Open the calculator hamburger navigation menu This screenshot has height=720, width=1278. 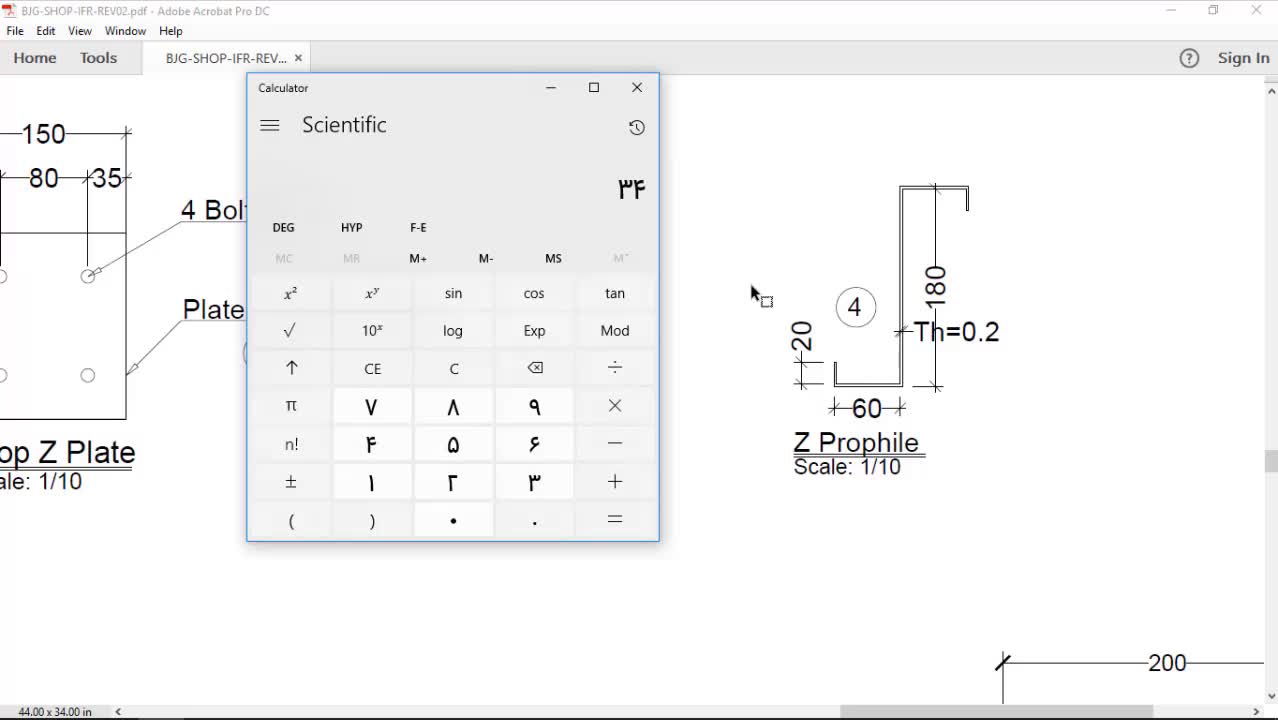pyautogui.click(x=269, y=126)
